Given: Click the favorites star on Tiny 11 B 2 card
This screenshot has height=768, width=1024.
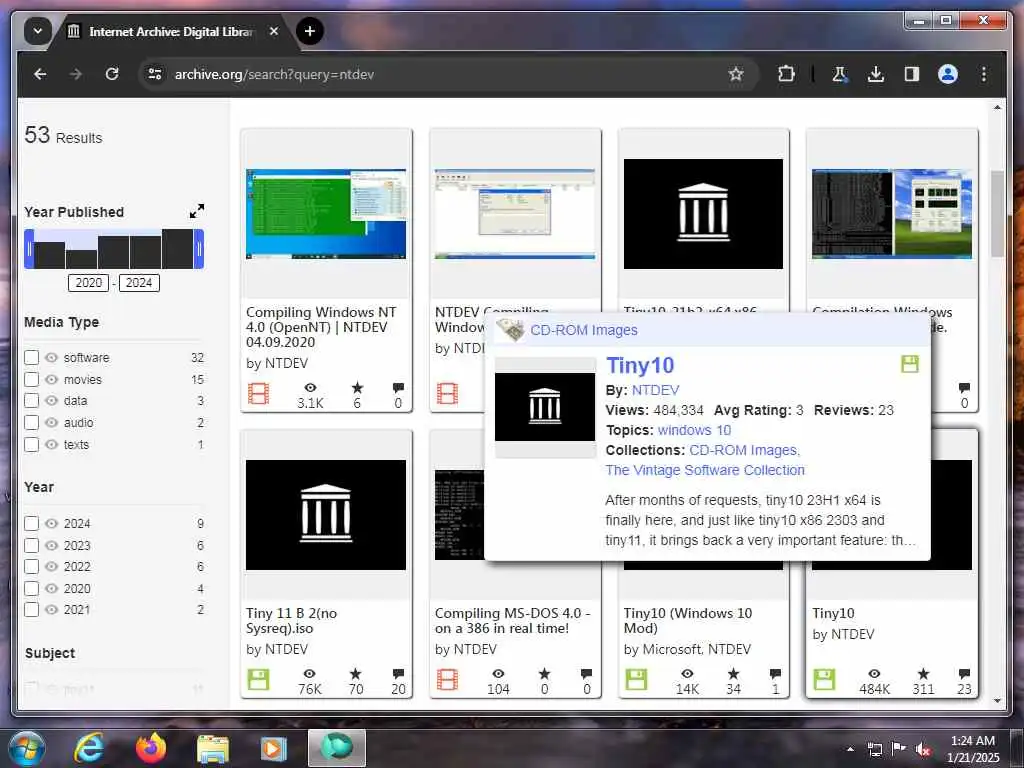Looking at the screenshot, I should point(355,673).
